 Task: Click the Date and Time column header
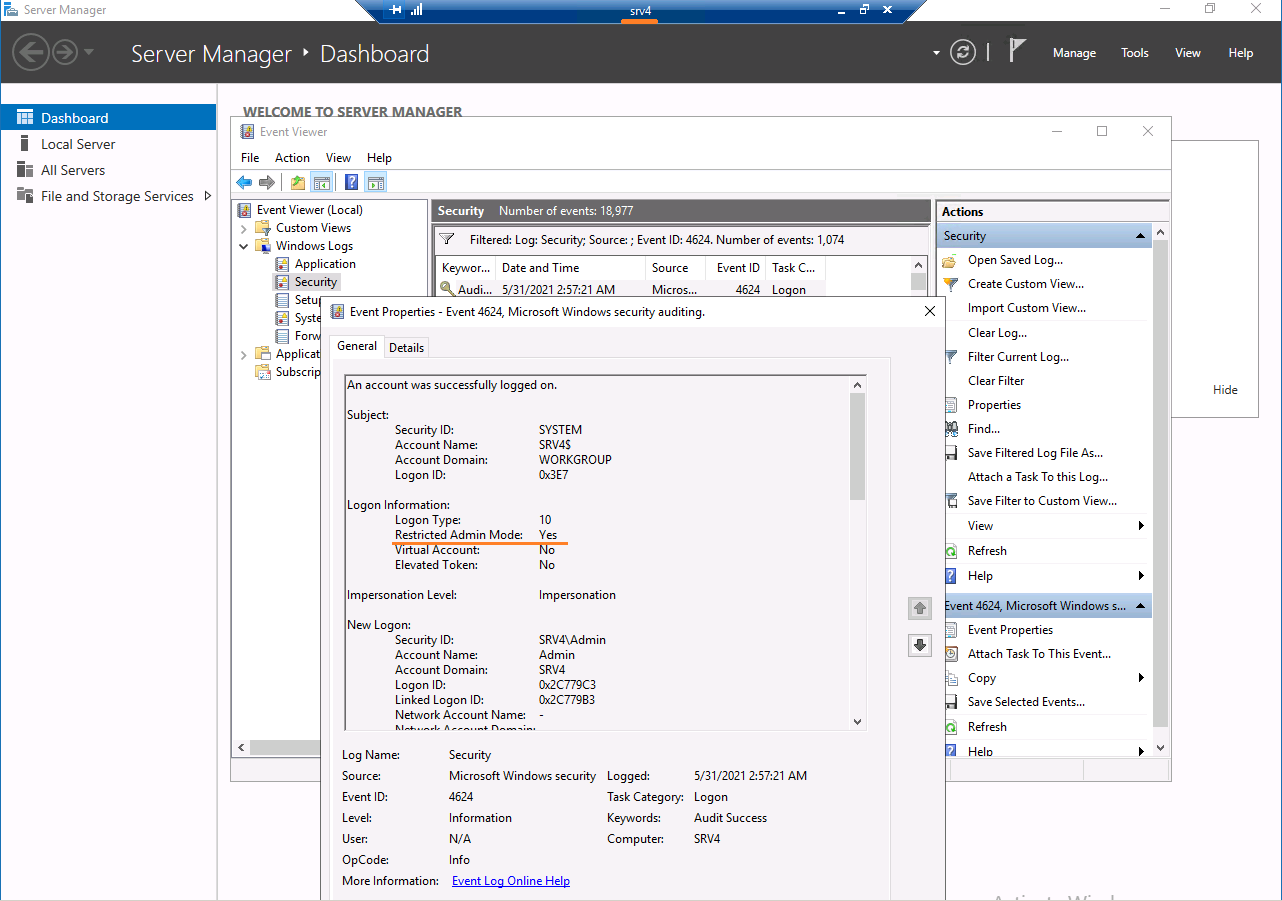click(570, 268)
